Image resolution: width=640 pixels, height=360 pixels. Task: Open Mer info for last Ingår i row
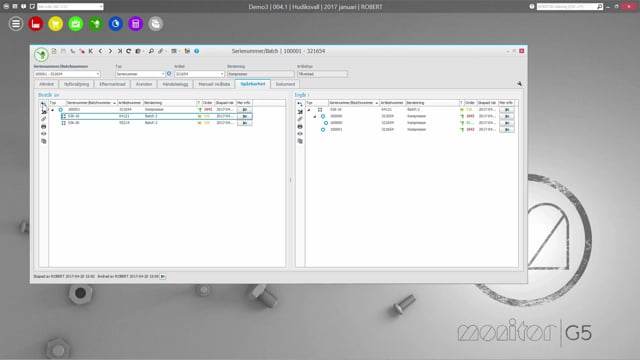[507, 129]
